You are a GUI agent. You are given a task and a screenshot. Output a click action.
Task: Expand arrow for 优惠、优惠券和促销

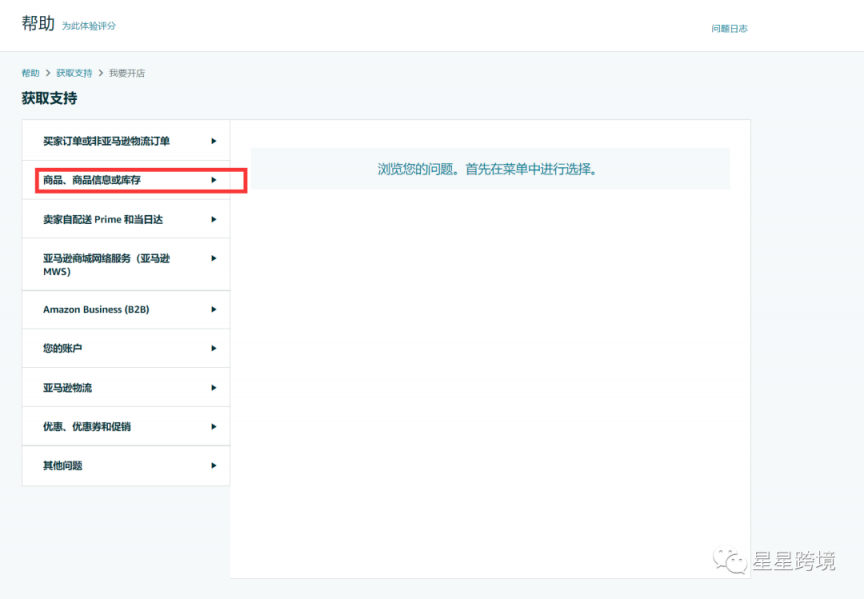point(214,427)
